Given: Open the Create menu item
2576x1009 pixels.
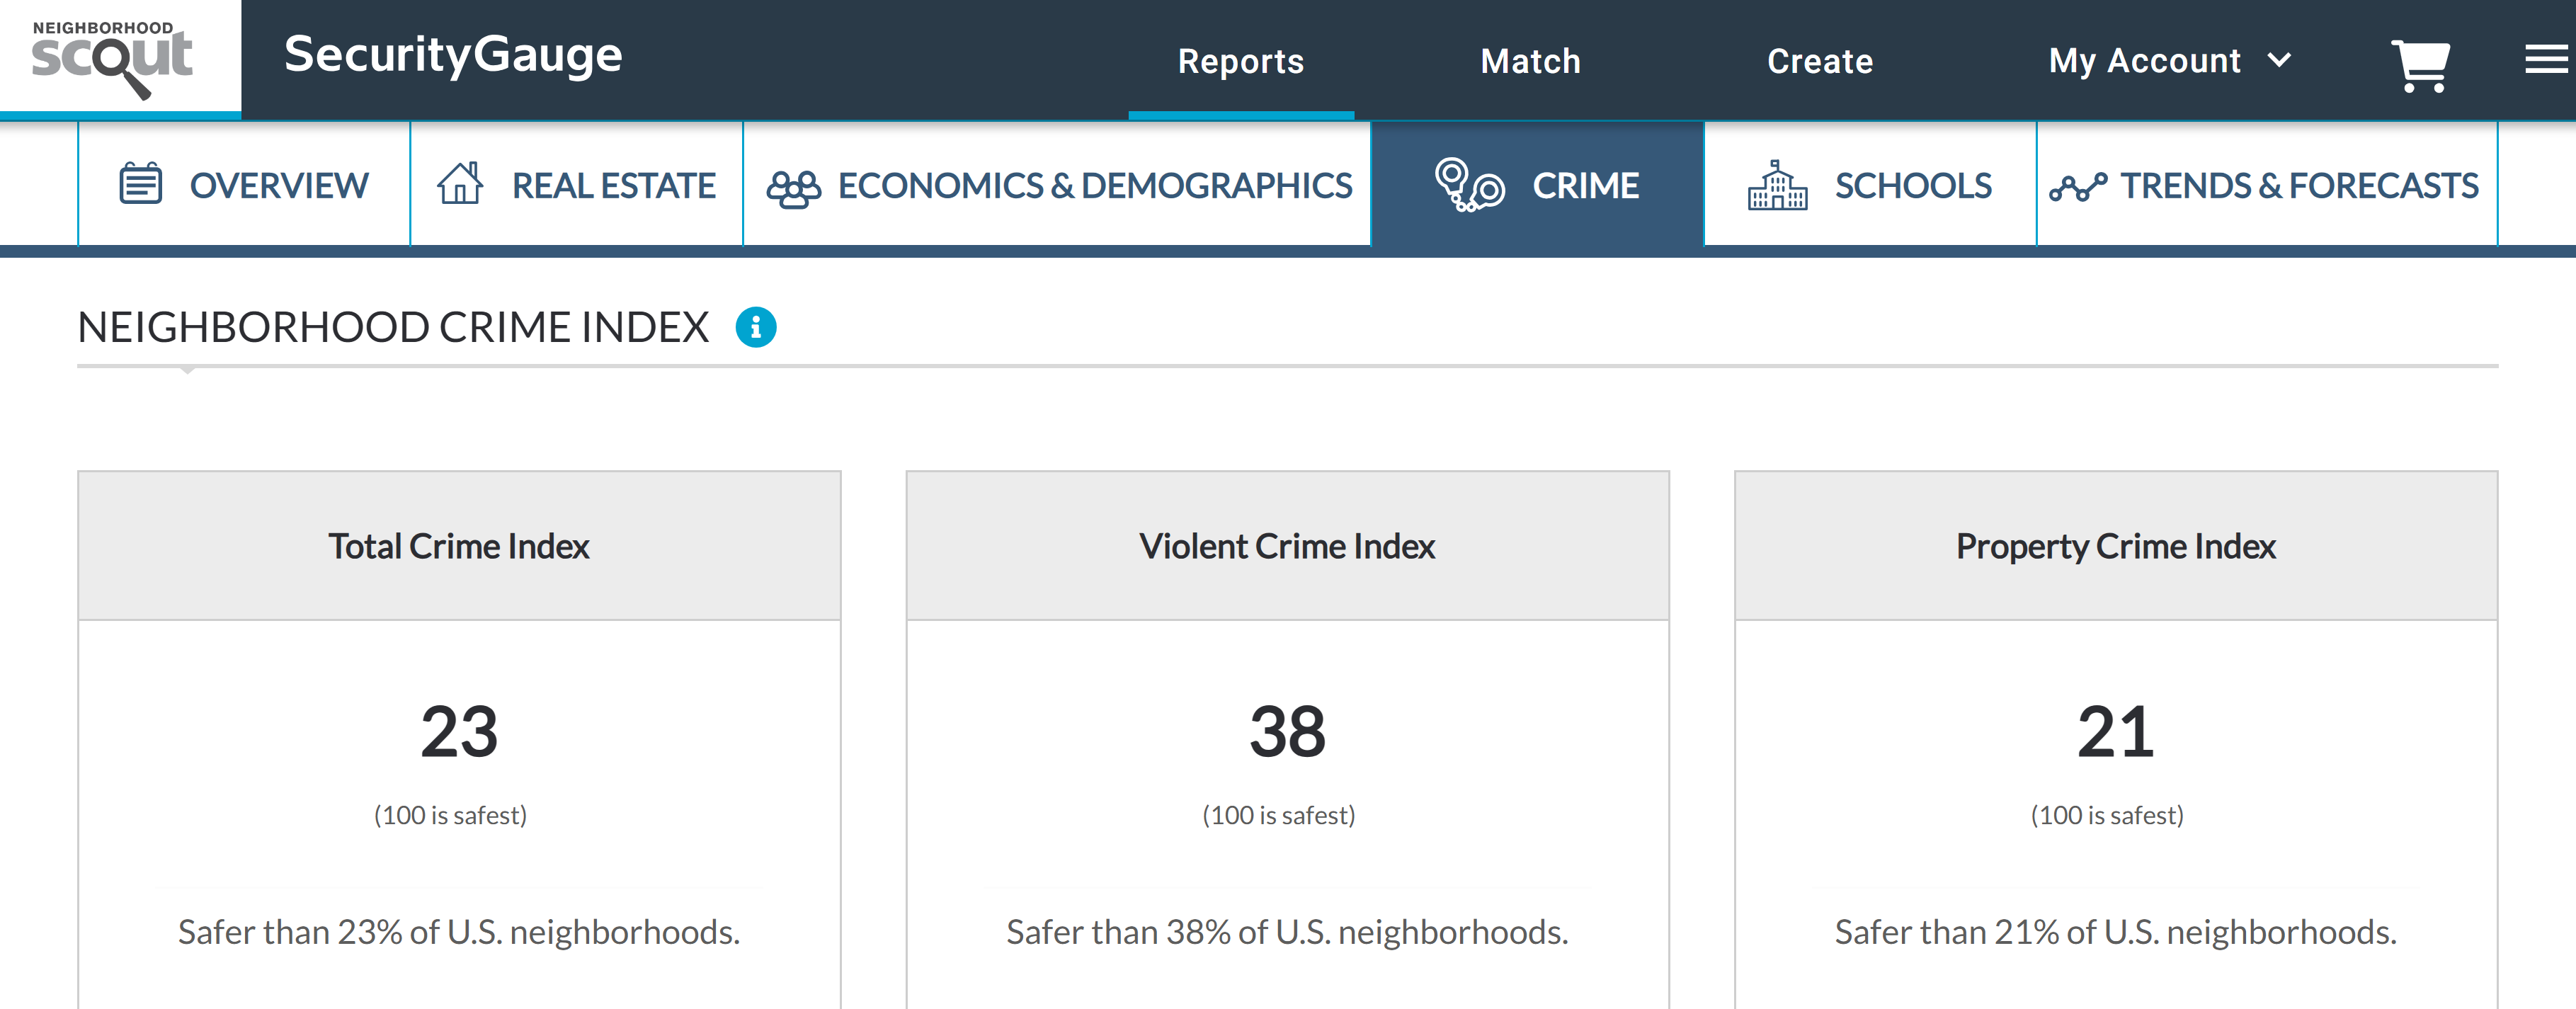Looking at the screenshot, I should click(x=1819, y=61).
